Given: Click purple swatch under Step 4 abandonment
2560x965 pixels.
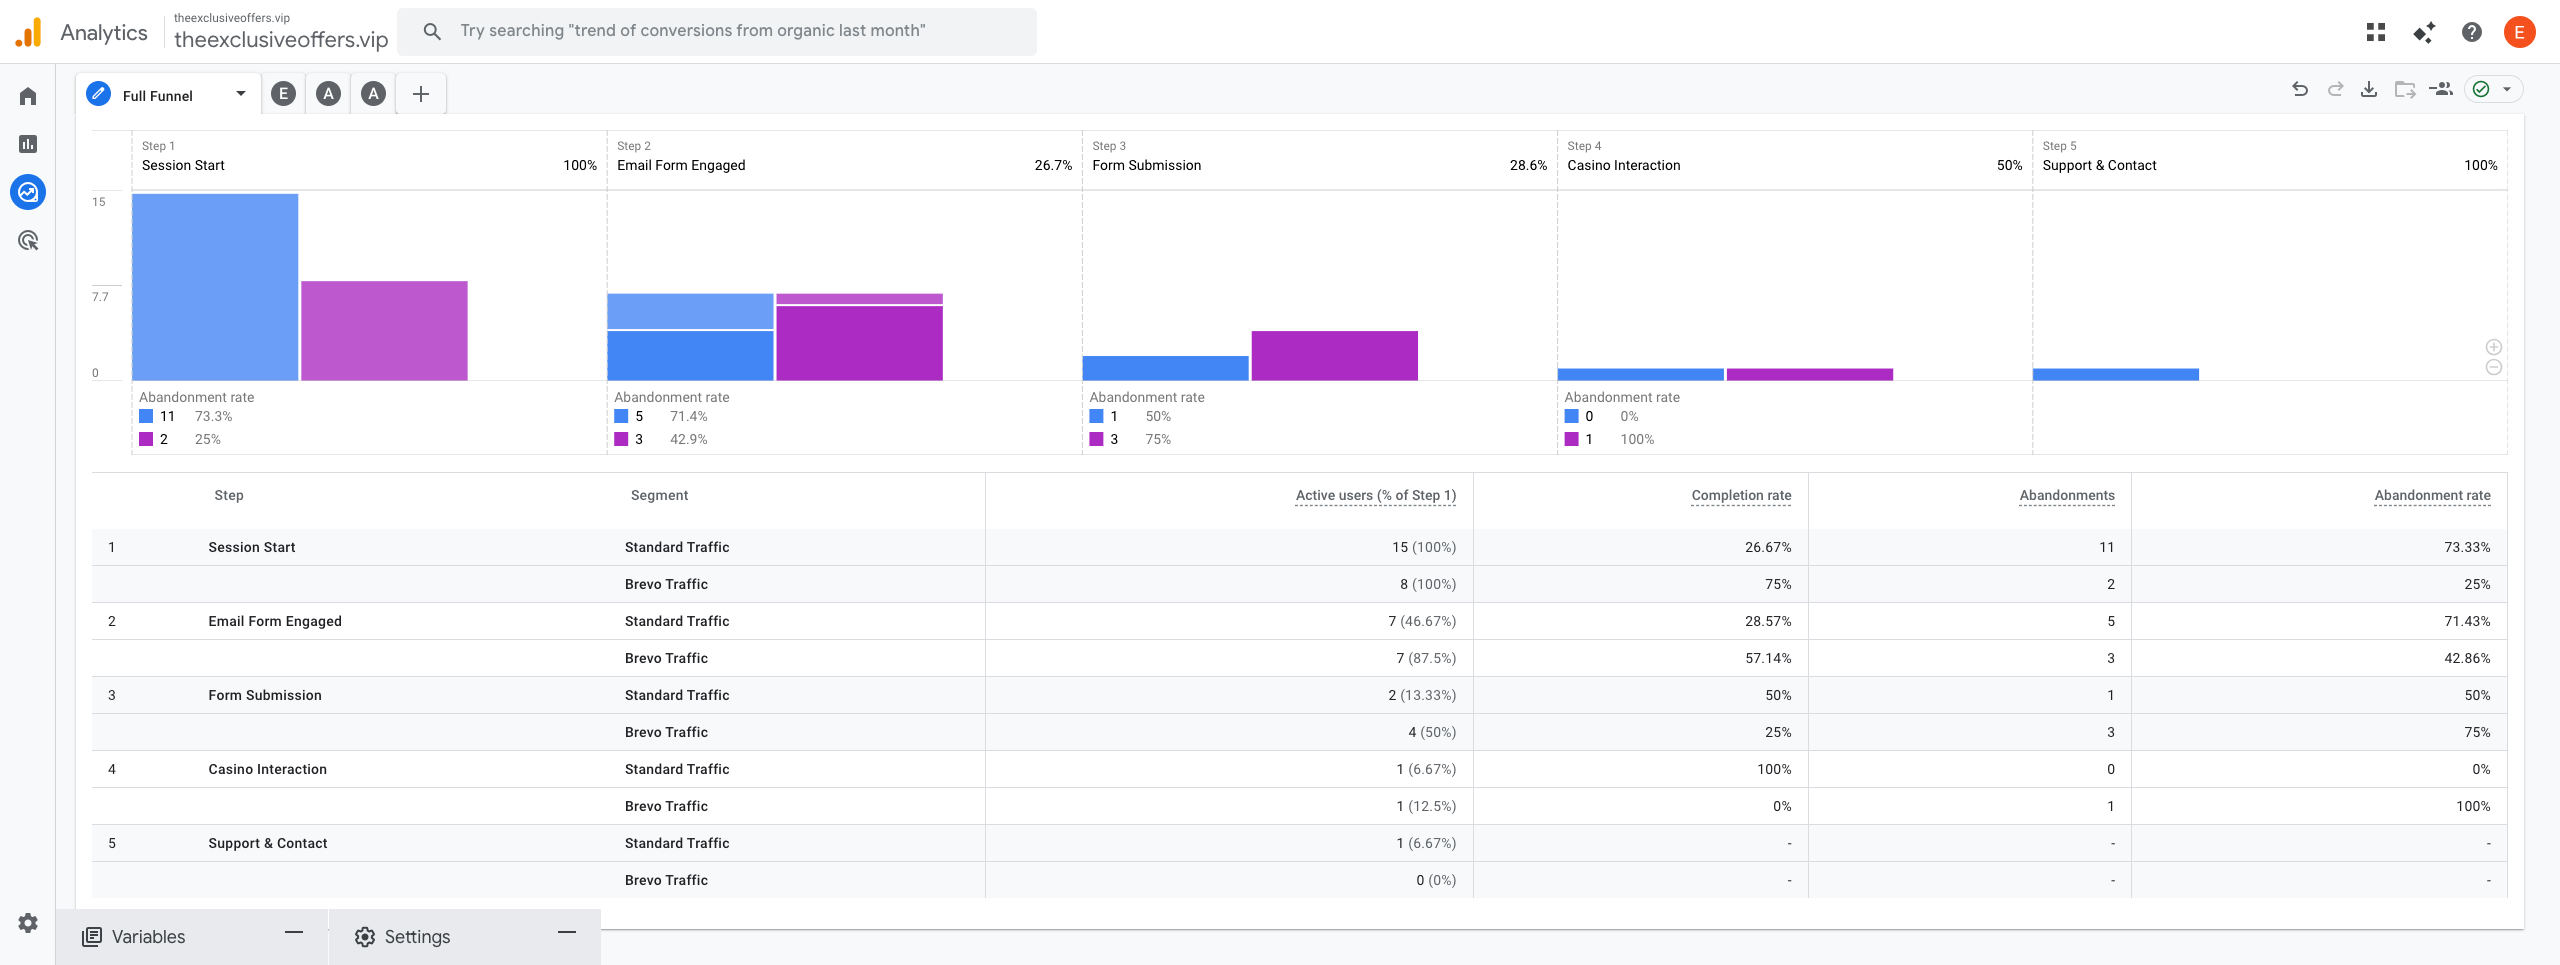Looking at the screenshot, I should (x=1571, y=439).
